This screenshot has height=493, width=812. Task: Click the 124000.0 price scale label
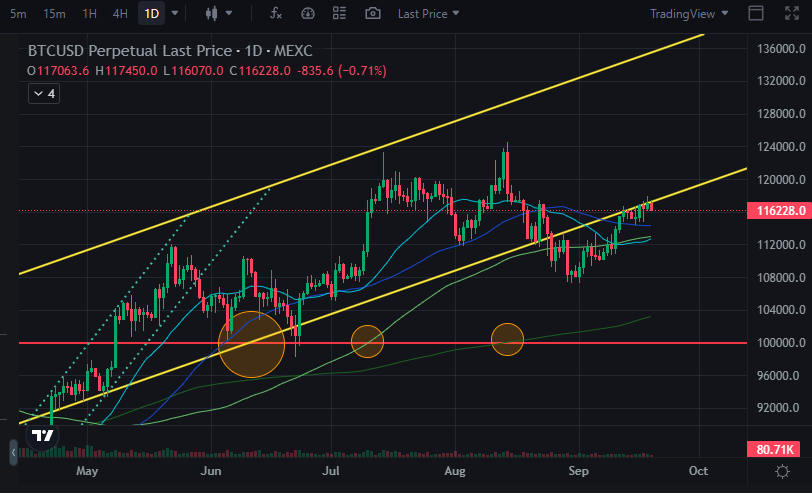pyautogui.click(x=781, y=147)
